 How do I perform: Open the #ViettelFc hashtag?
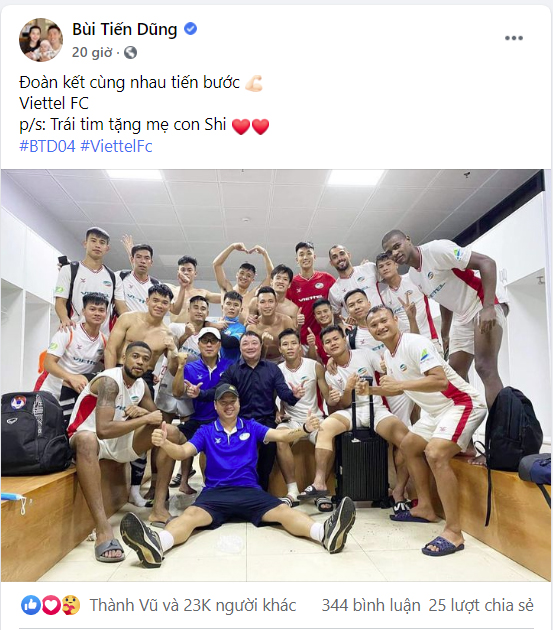click(x=117, y=146)
